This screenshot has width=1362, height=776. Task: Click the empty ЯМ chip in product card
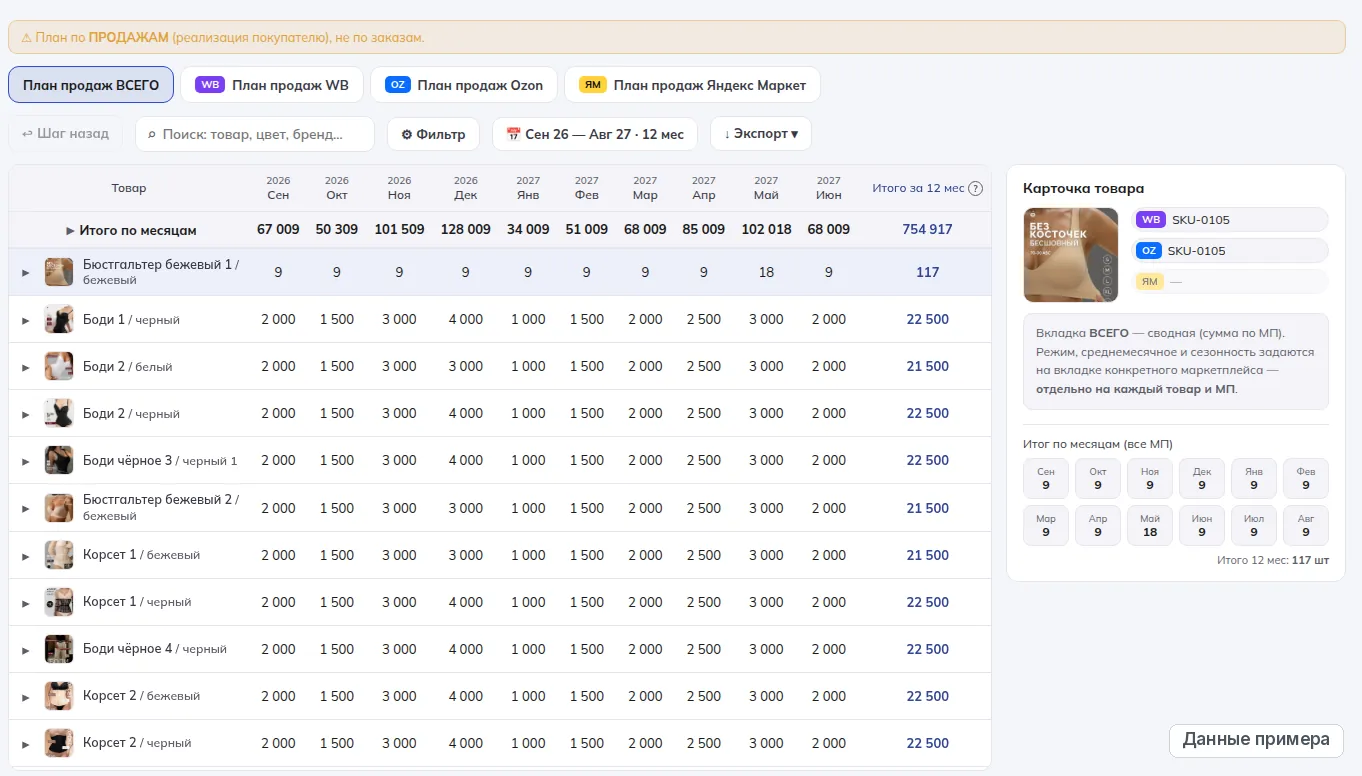(1230, 282)
